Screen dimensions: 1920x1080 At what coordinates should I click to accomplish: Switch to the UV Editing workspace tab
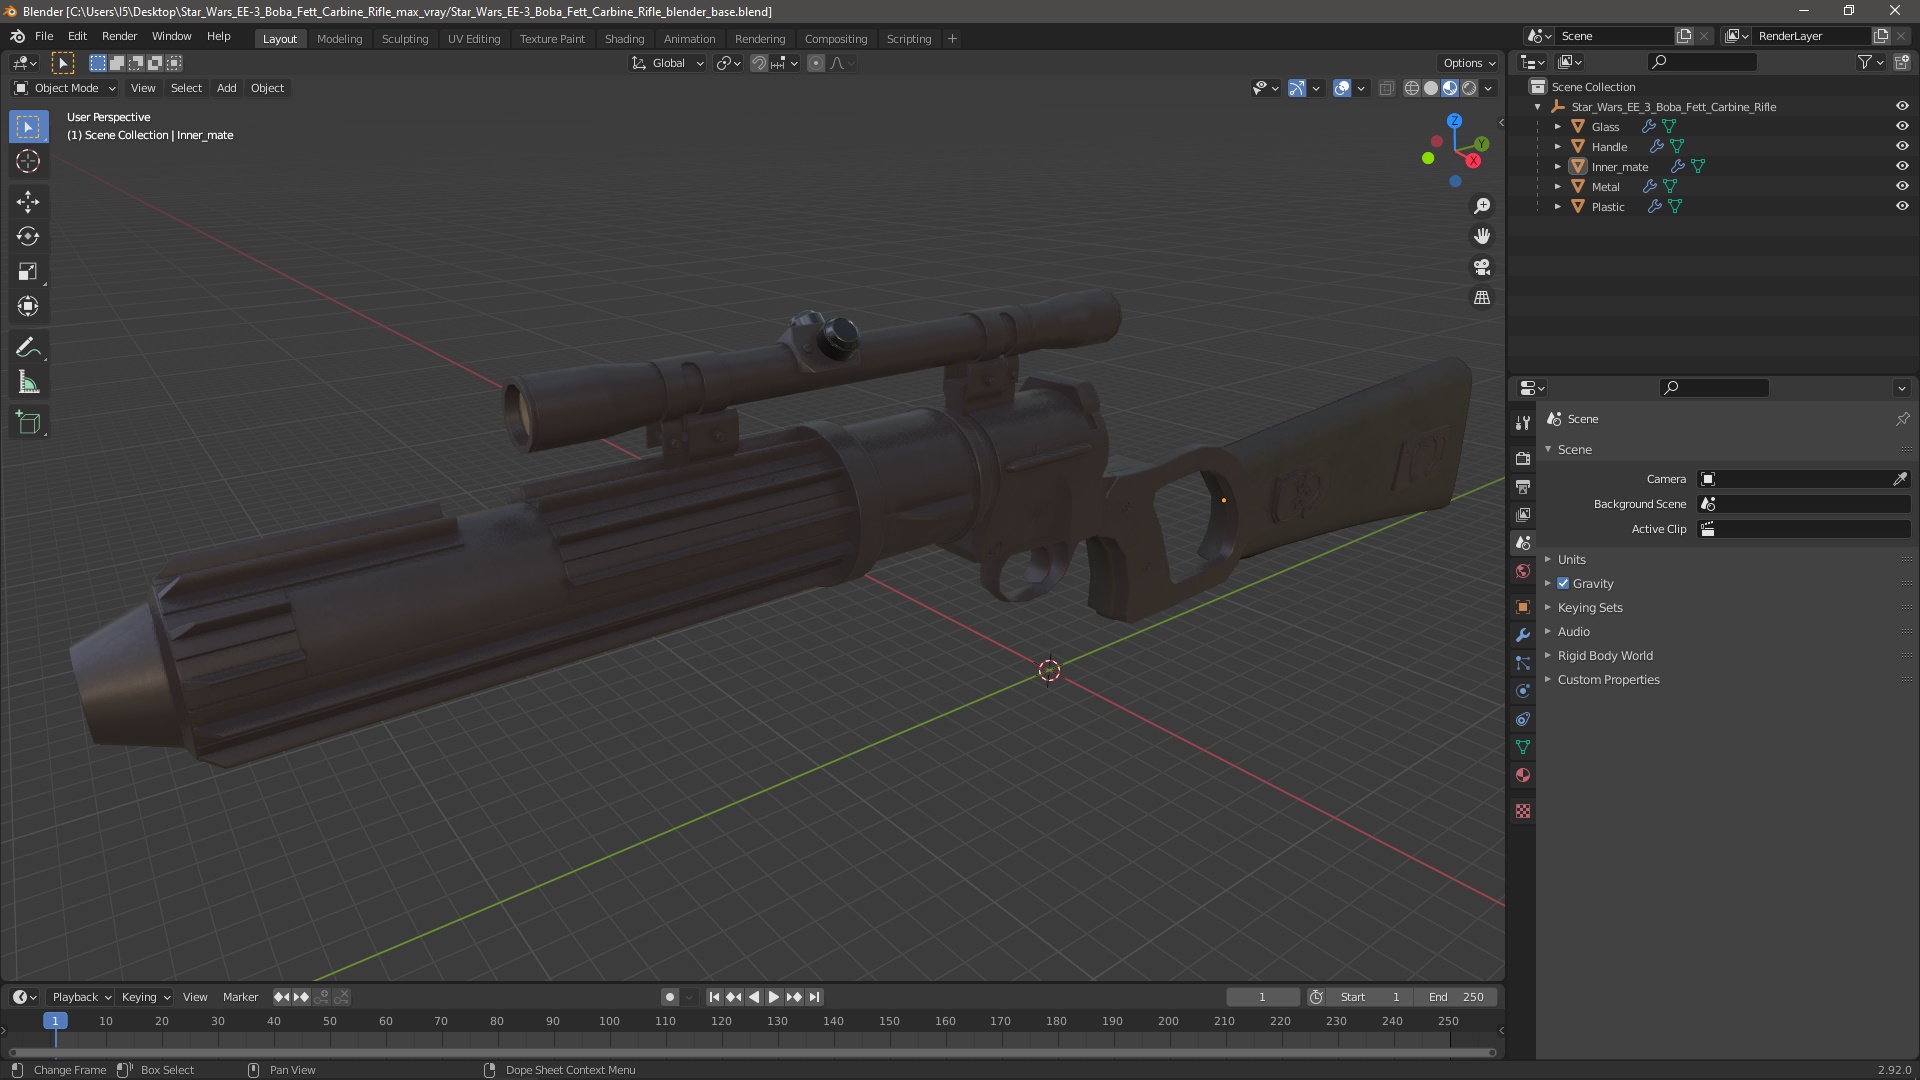tap(474, 38)
